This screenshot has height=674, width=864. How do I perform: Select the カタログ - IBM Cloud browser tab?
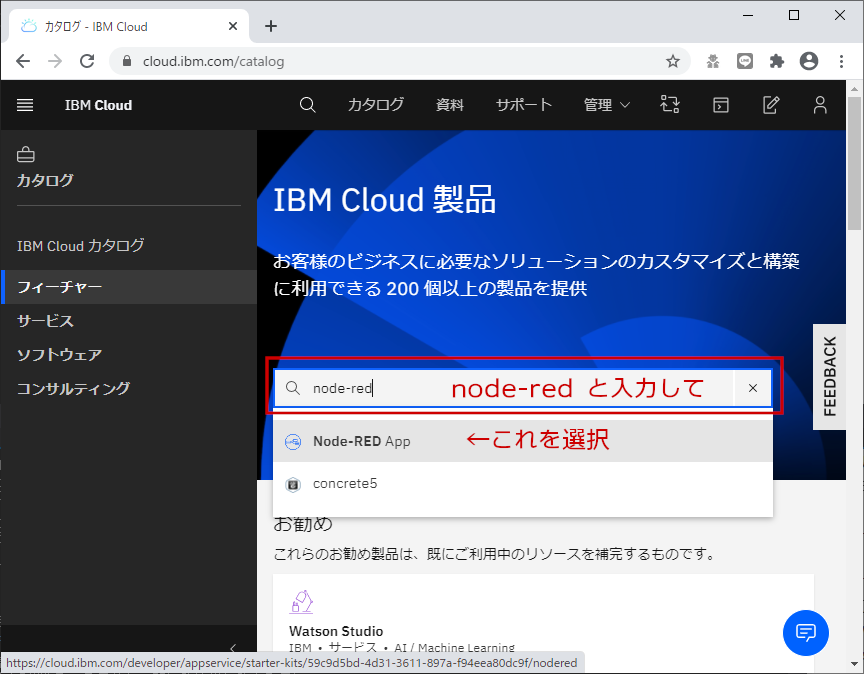129,26
